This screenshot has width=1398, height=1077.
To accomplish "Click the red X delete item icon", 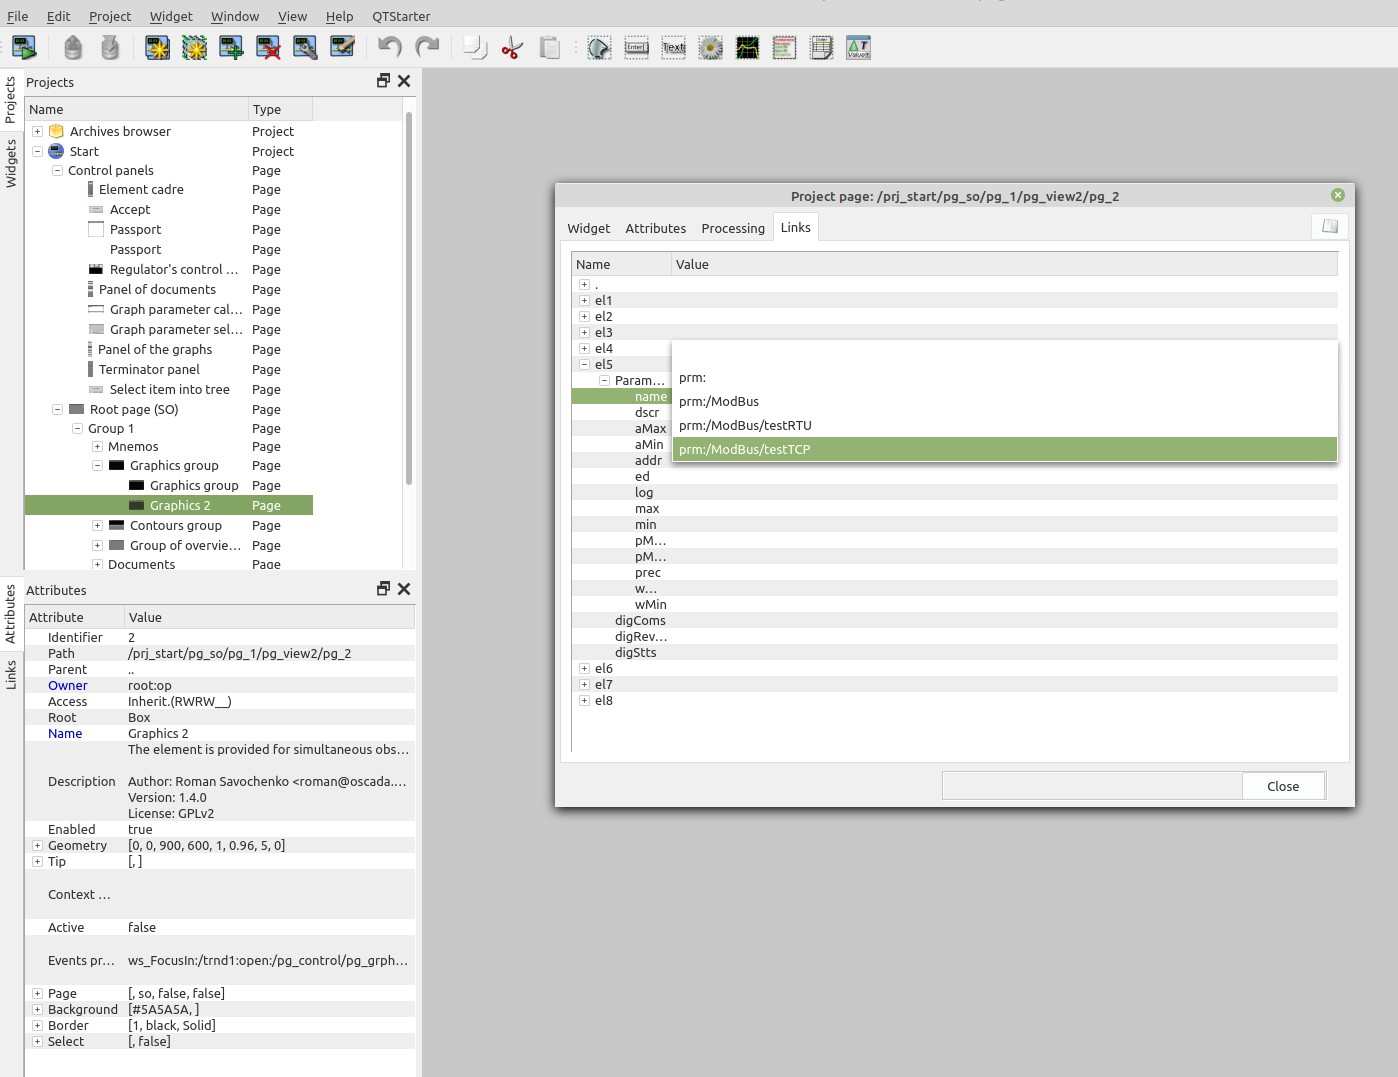I will (x=268, y=47).
